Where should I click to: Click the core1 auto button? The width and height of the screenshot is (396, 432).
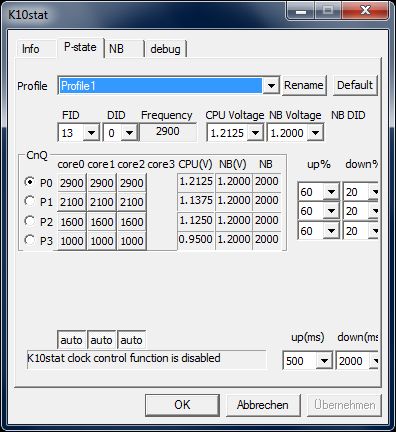point(102,340)
